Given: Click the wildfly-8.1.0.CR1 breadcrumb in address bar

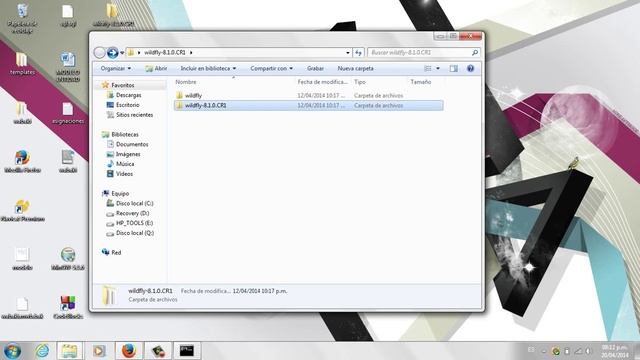Looking at the screenshot, I should 164,53.
